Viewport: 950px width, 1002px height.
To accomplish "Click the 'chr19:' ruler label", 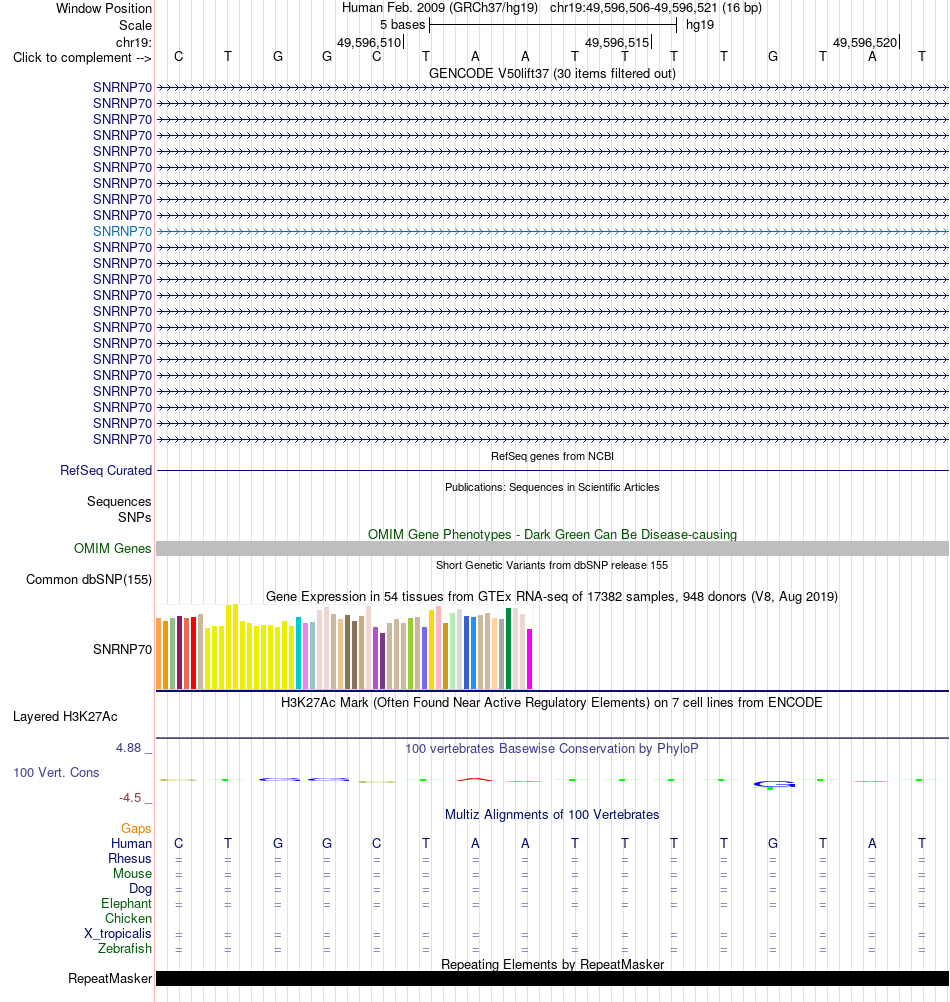I will click(134, 43).
